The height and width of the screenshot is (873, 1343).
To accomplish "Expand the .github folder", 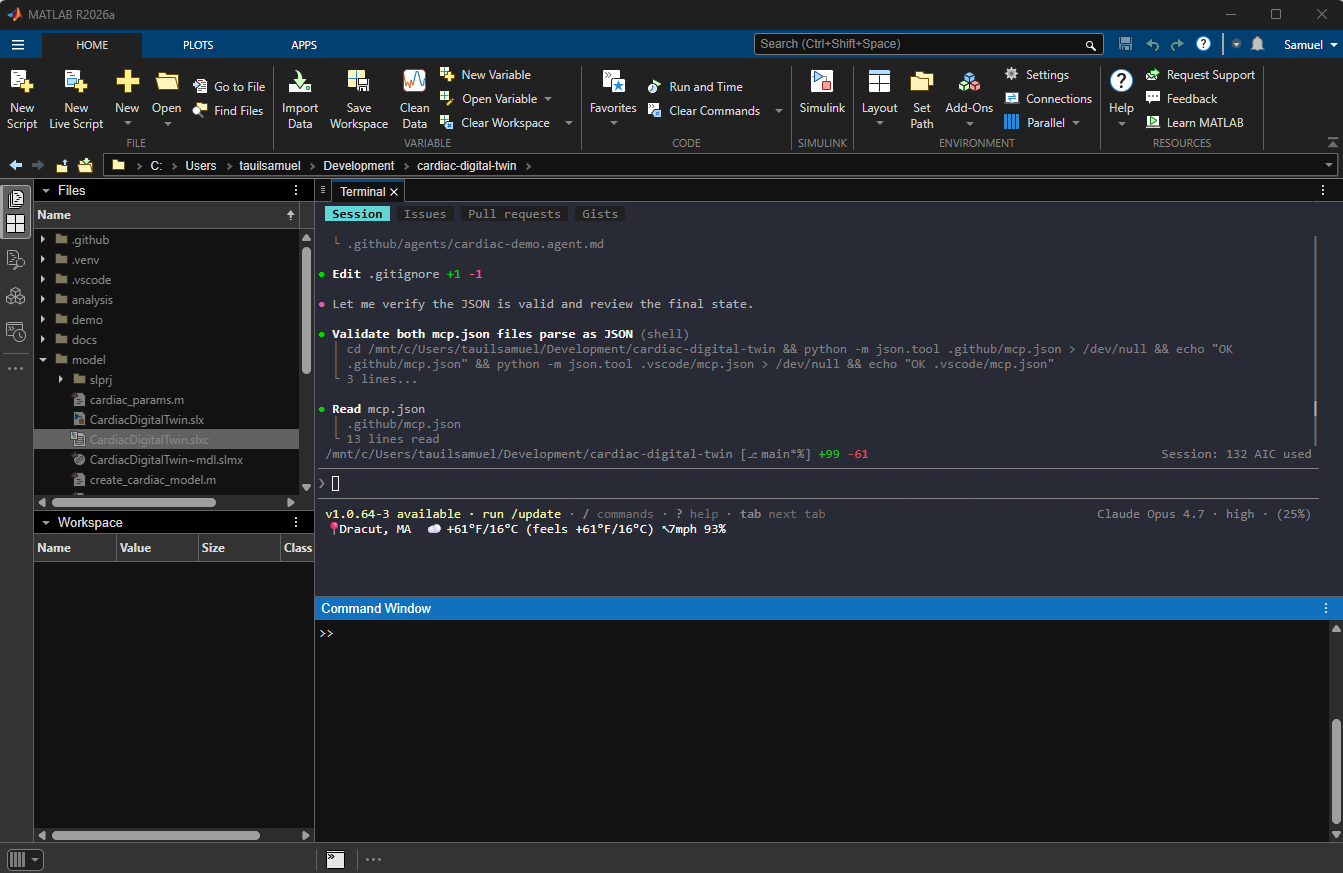I will pyautogui.click(x=43, y=240).
